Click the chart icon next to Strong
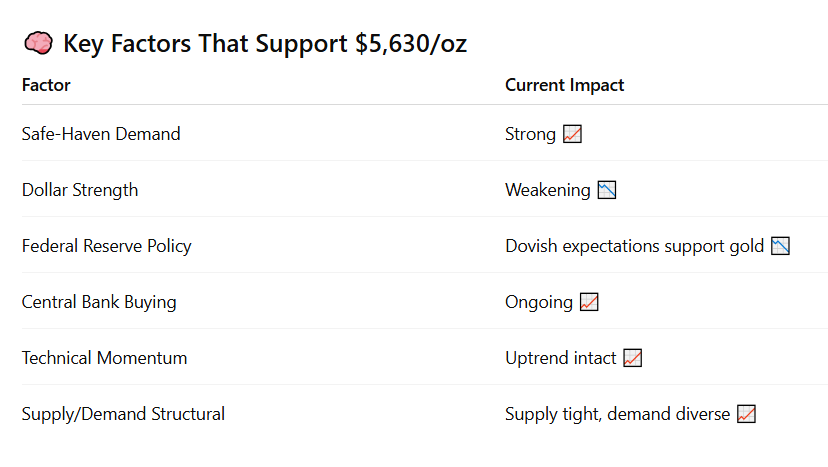Viewport: 828px width, 467px height. pyautogui.click(x=572, y=134)
